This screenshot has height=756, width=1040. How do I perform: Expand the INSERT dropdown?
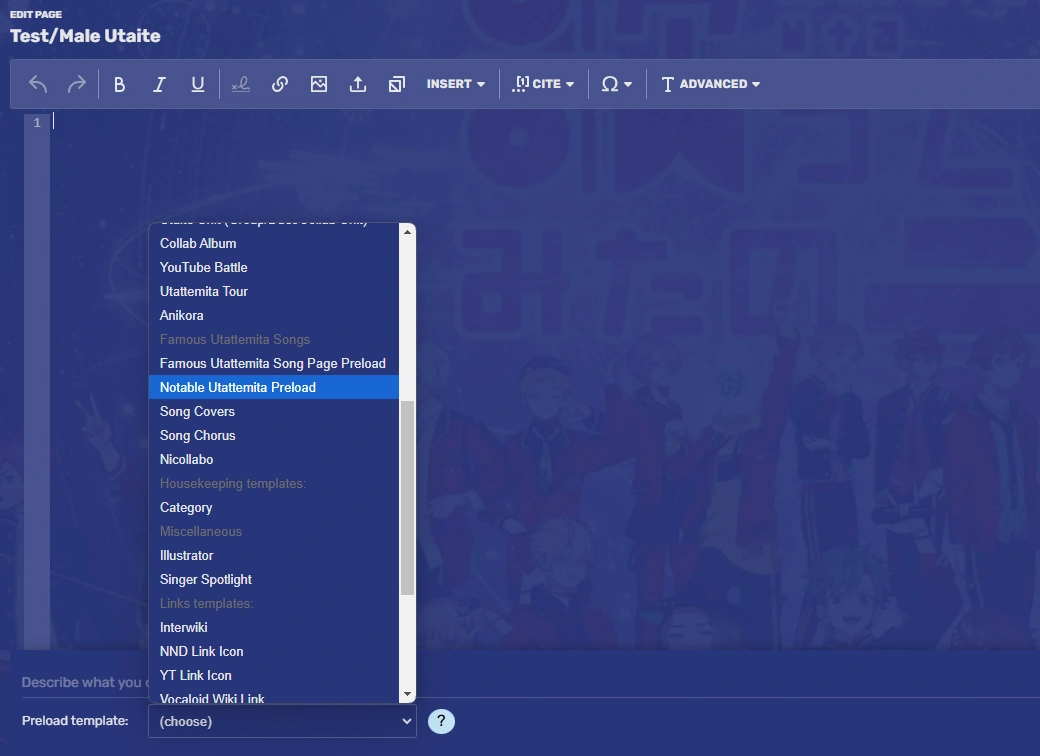pyautogui.click(x=456, y=84)
